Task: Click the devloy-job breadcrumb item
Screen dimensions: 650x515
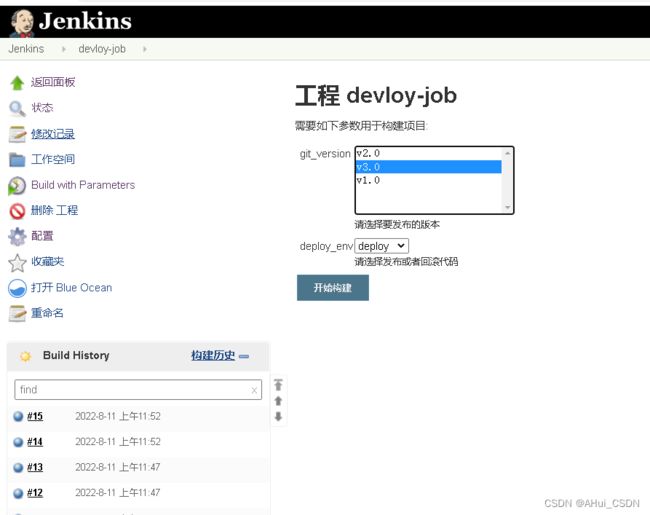Action: 102,49
